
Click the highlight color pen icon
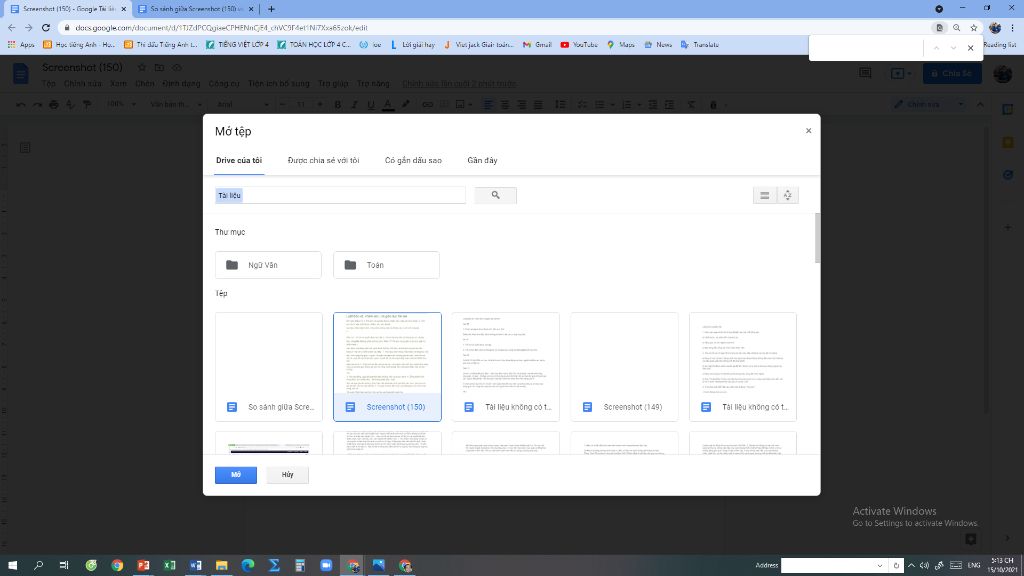406,104
